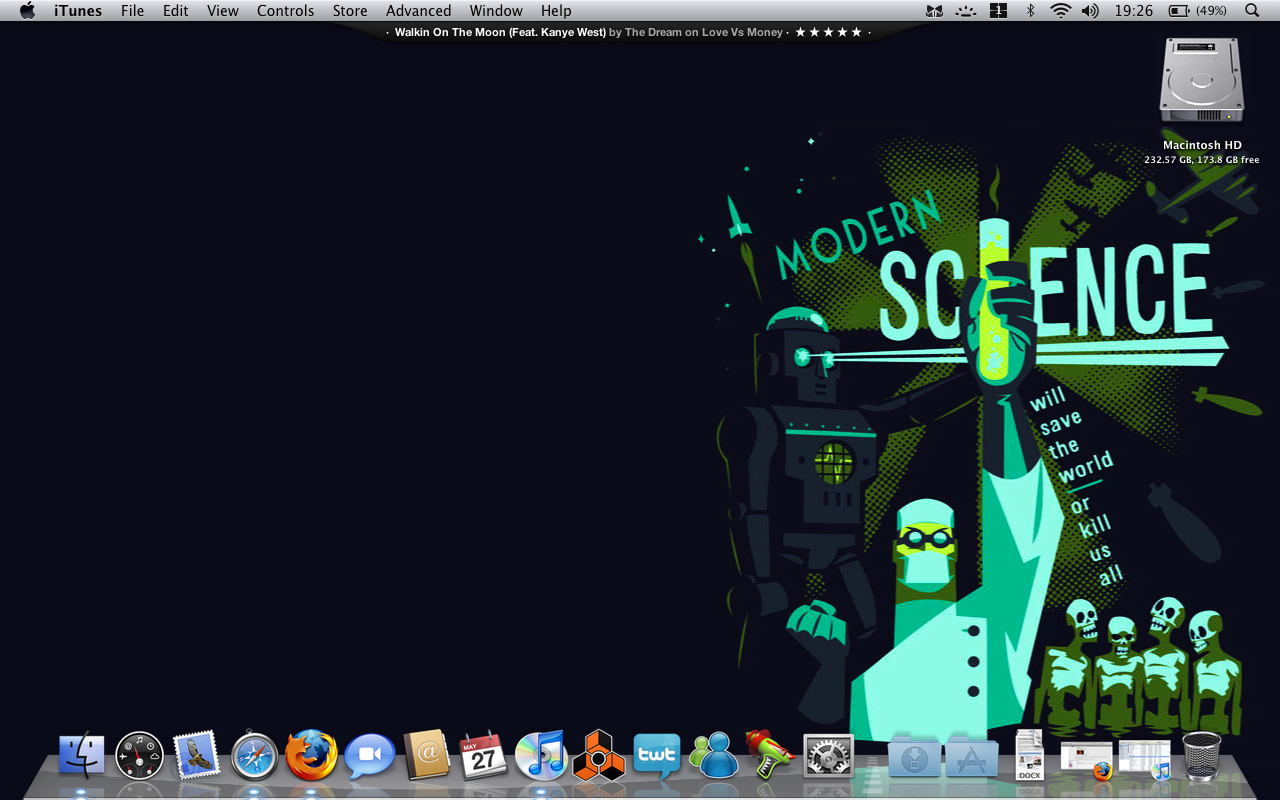The height and width of the screenshot is (800, 1280).
Task: Open the Mail app in dock
Action: [x=196, y=755]
